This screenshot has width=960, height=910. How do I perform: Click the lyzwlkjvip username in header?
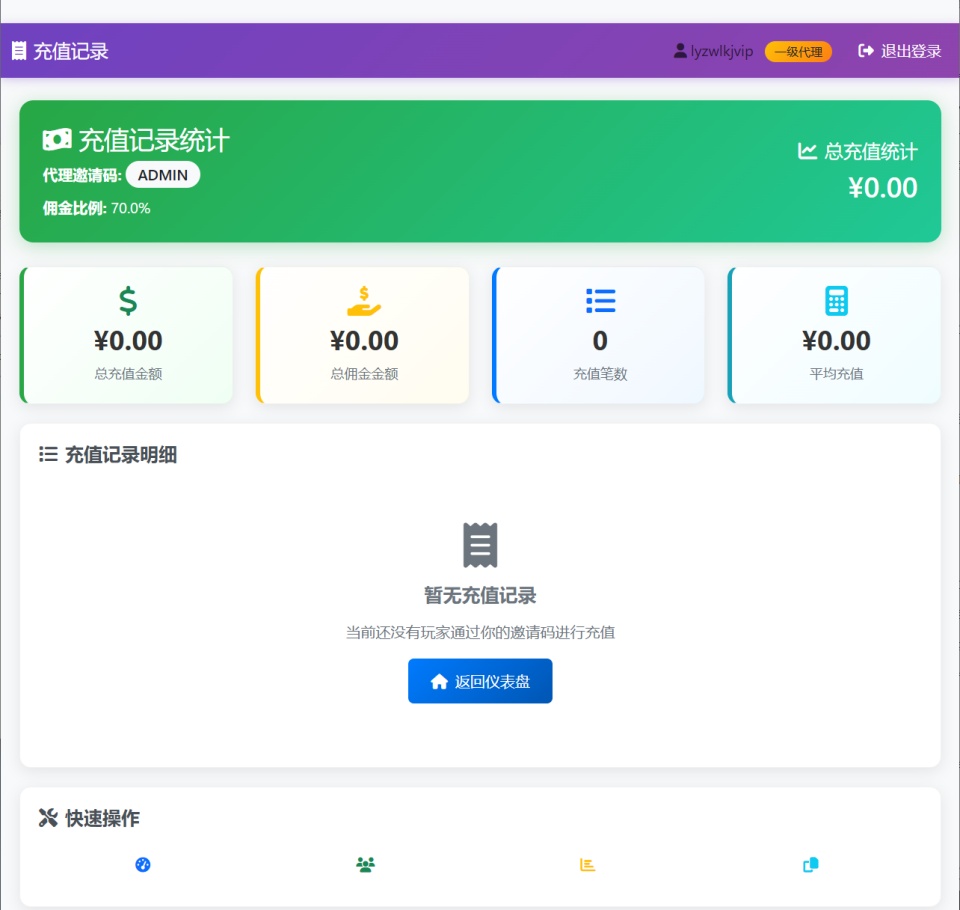click(714, 51)
